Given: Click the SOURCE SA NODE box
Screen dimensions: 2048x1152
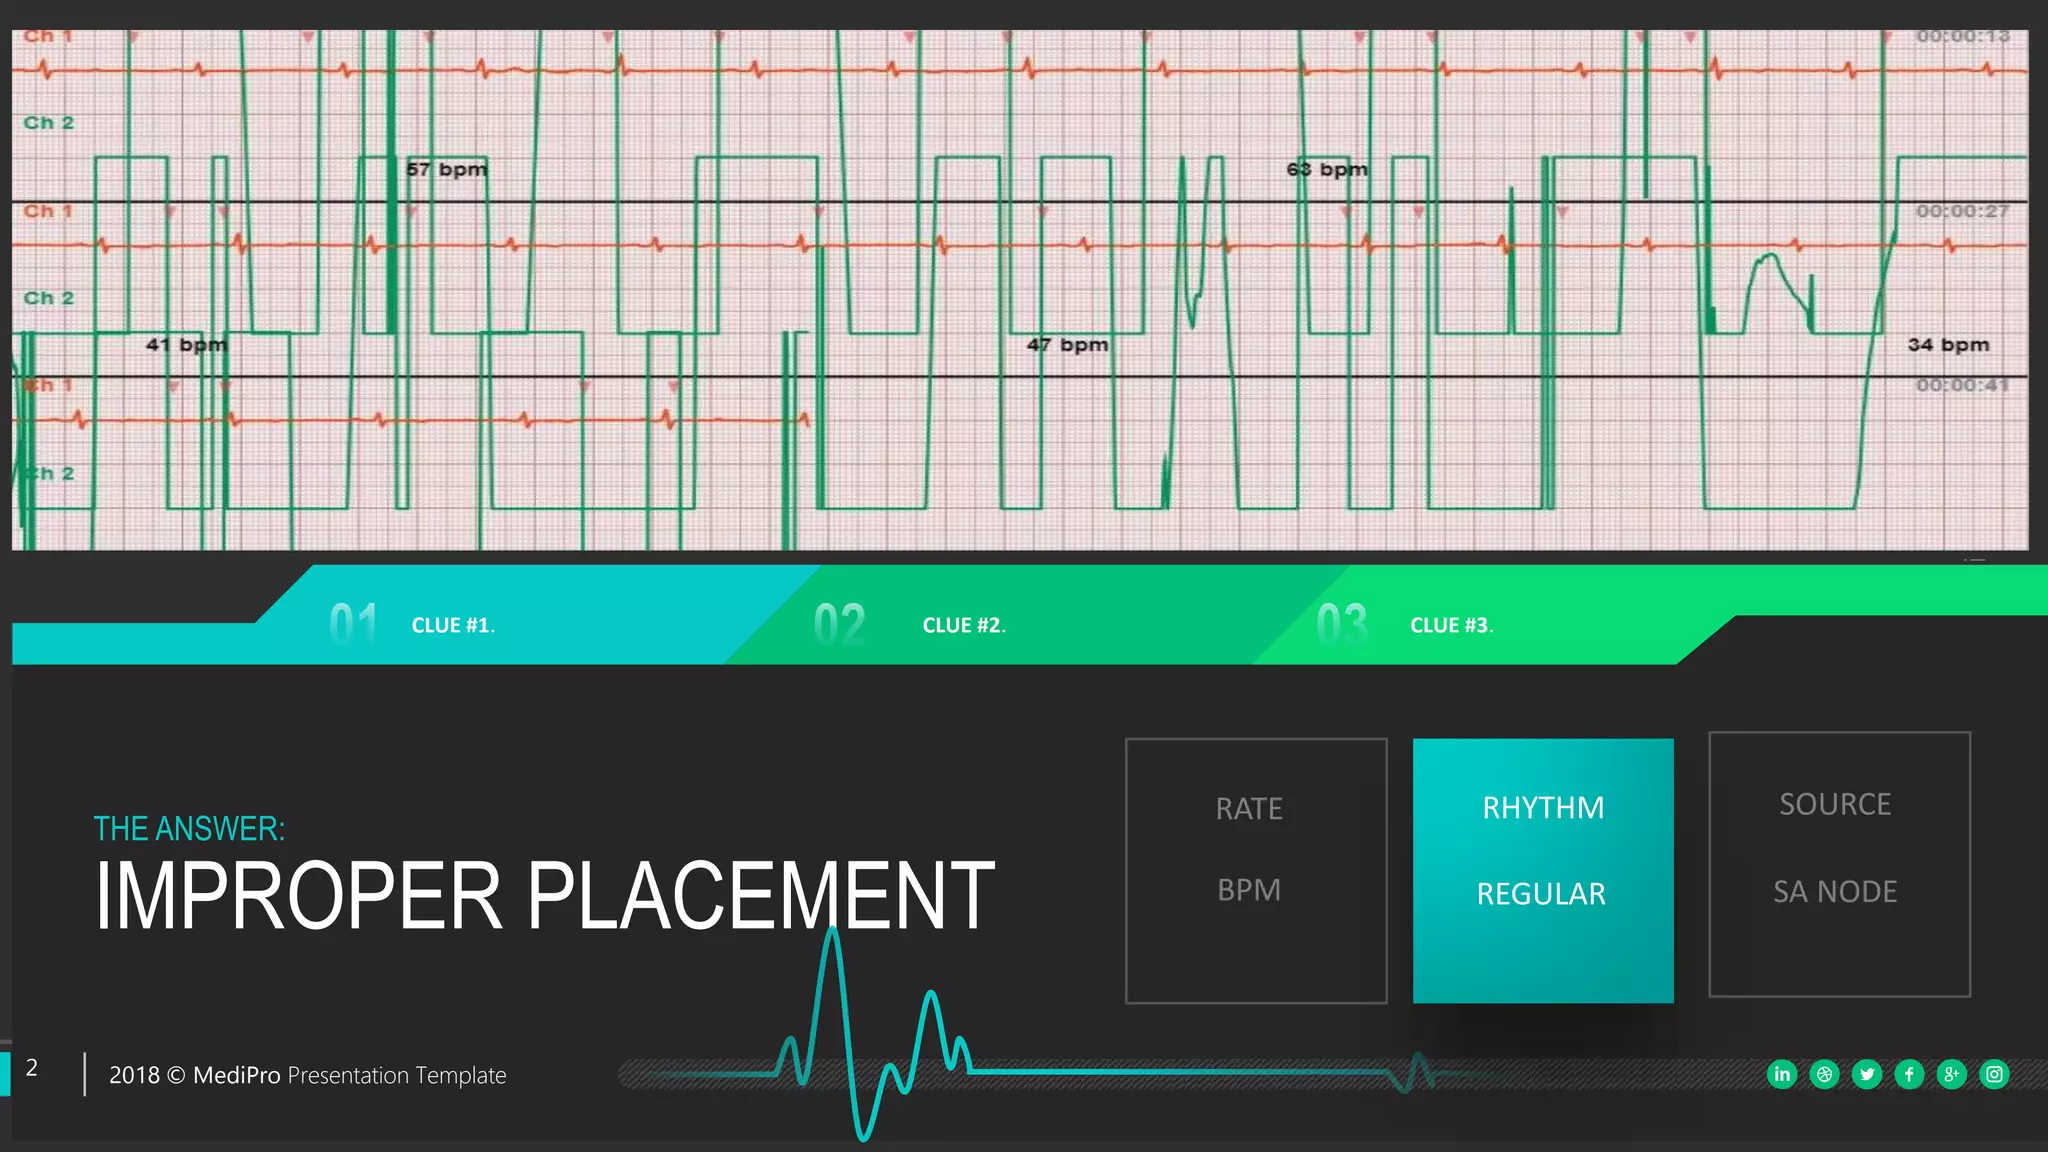Looking at the screenshot, I should [1838, 864].
